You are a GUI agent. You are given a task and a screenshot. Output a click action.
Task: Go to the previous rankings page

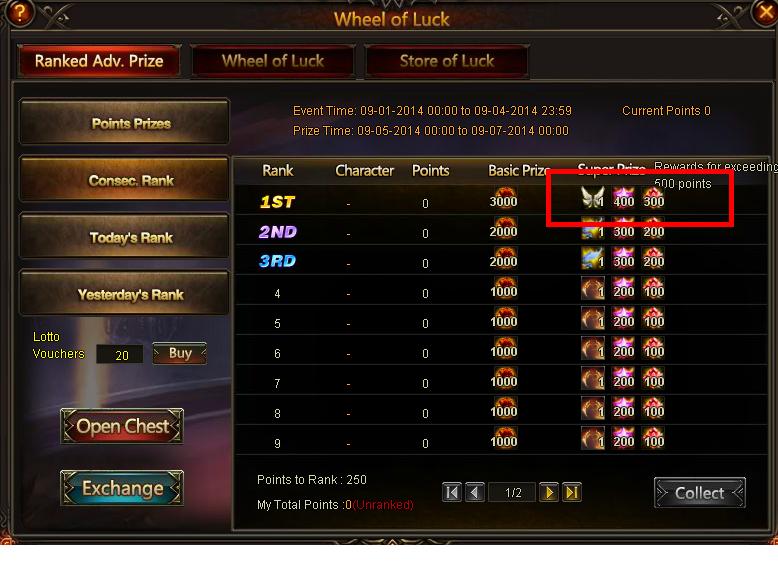point(475,492)
